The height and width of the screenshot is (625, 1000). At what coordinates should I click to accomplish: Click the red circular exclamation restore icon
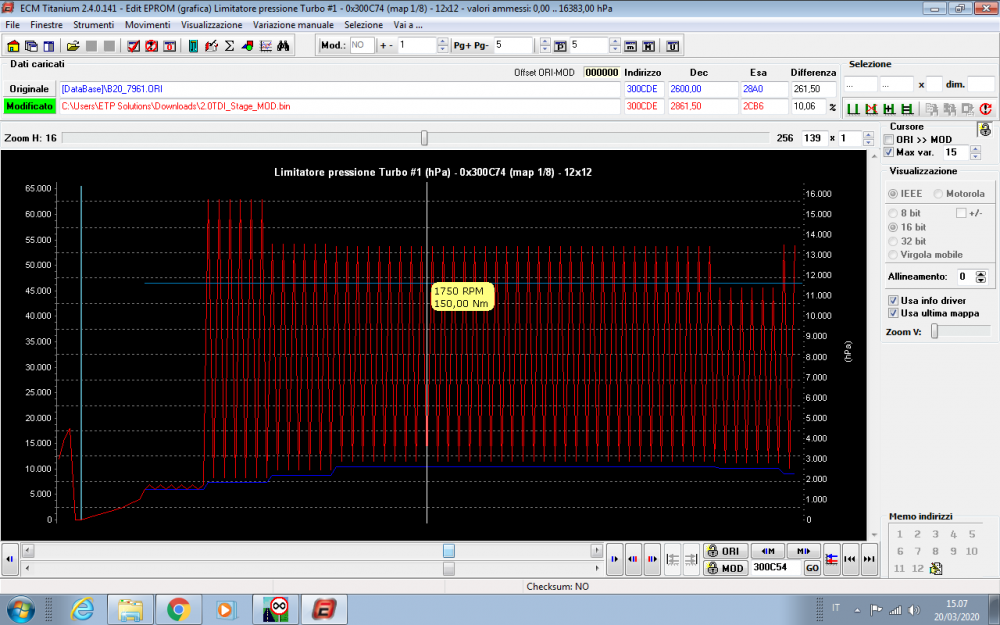pos(985,109)
